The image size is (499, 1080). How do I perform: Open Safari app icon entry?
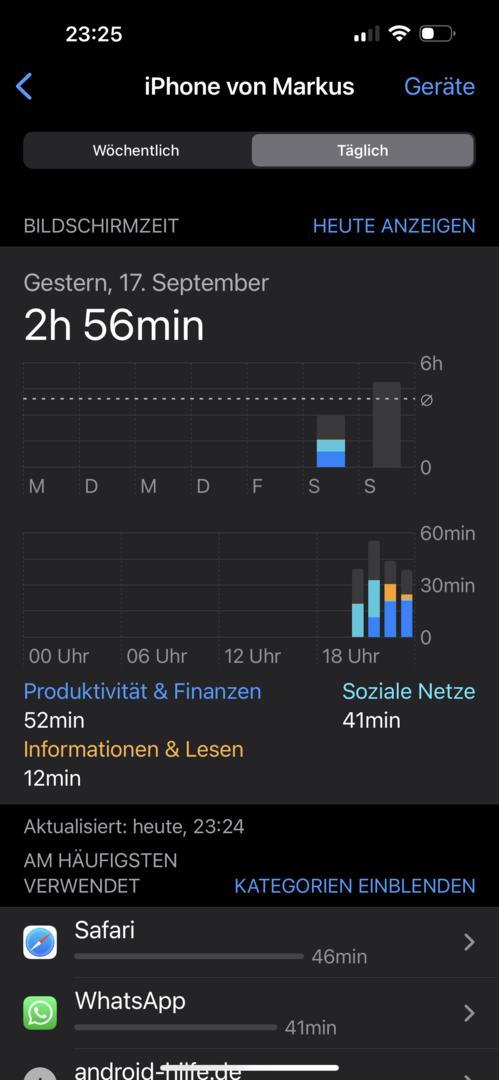point(40,942)
